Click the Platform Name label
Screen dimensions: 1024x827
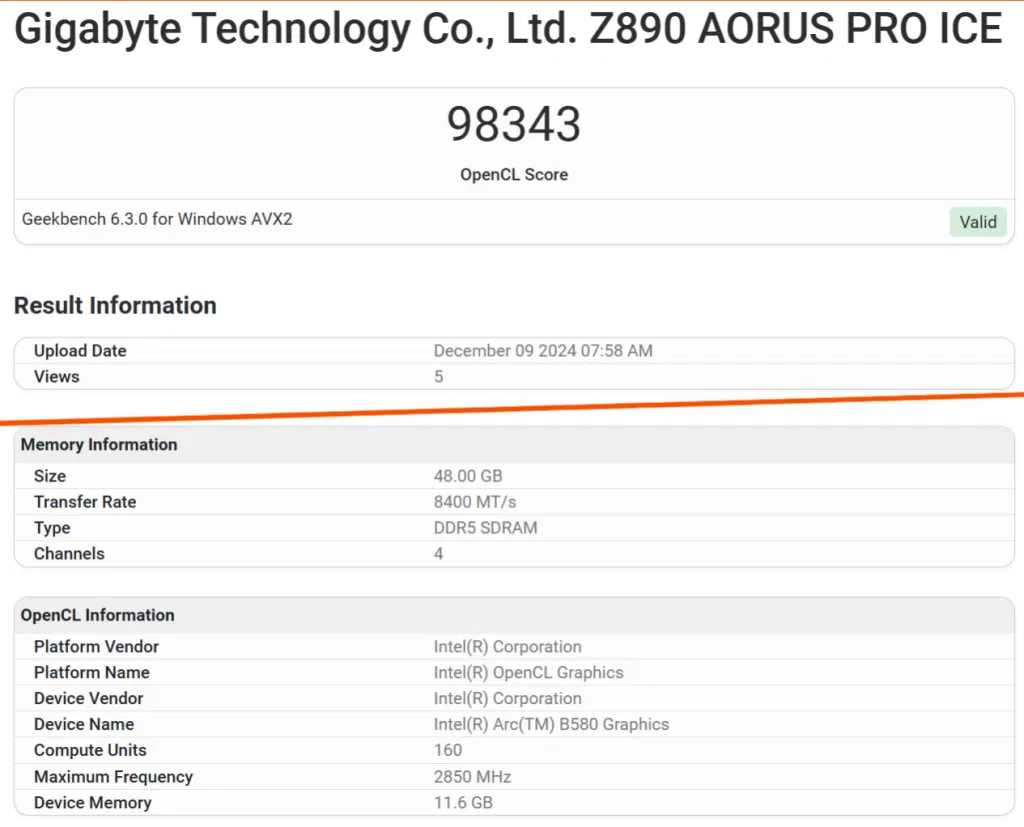tap(91, 673)
